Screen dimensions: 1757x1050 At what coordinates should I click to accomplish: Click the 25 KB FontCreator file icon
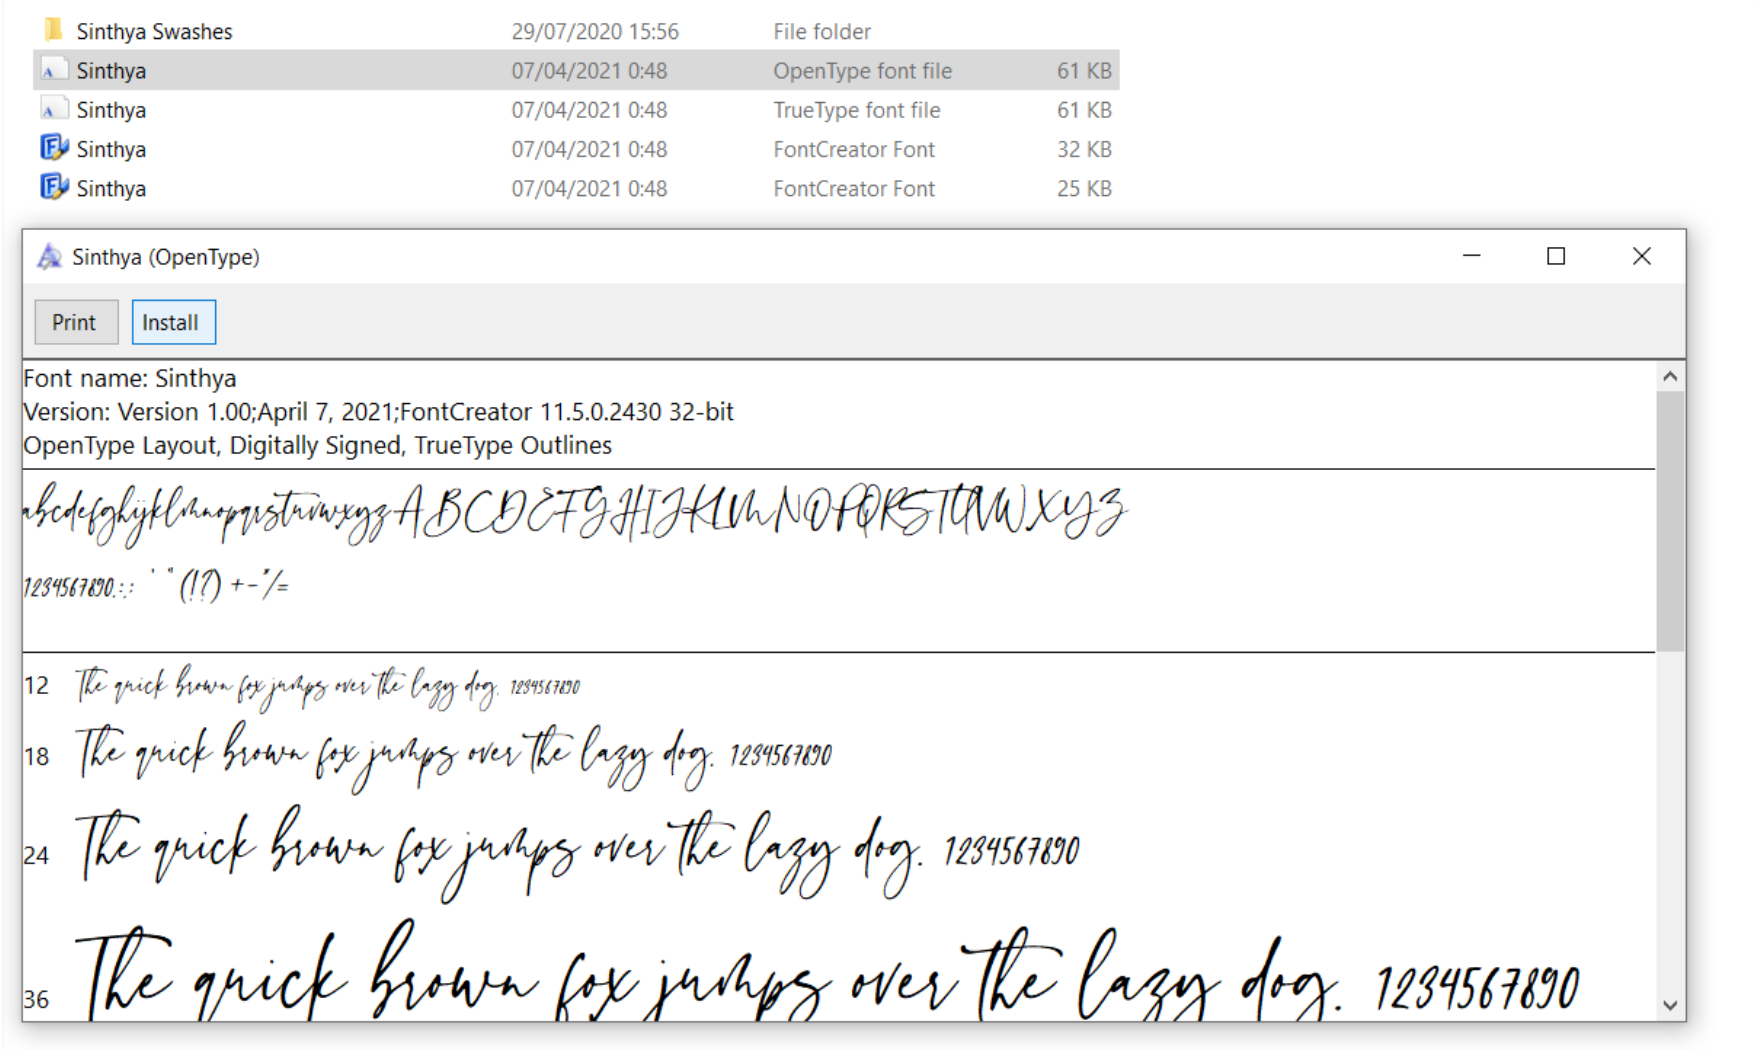[54, 187]
